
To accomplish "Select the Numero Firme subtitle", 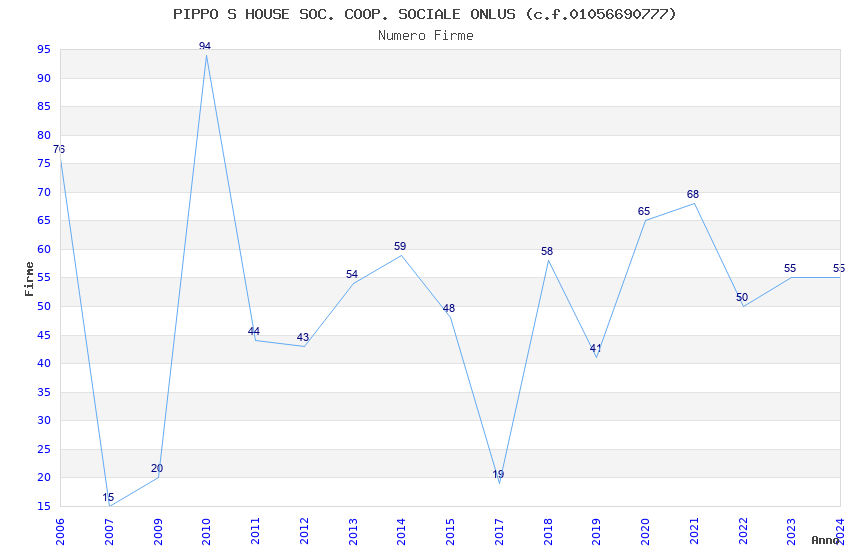I will [426, 36].
